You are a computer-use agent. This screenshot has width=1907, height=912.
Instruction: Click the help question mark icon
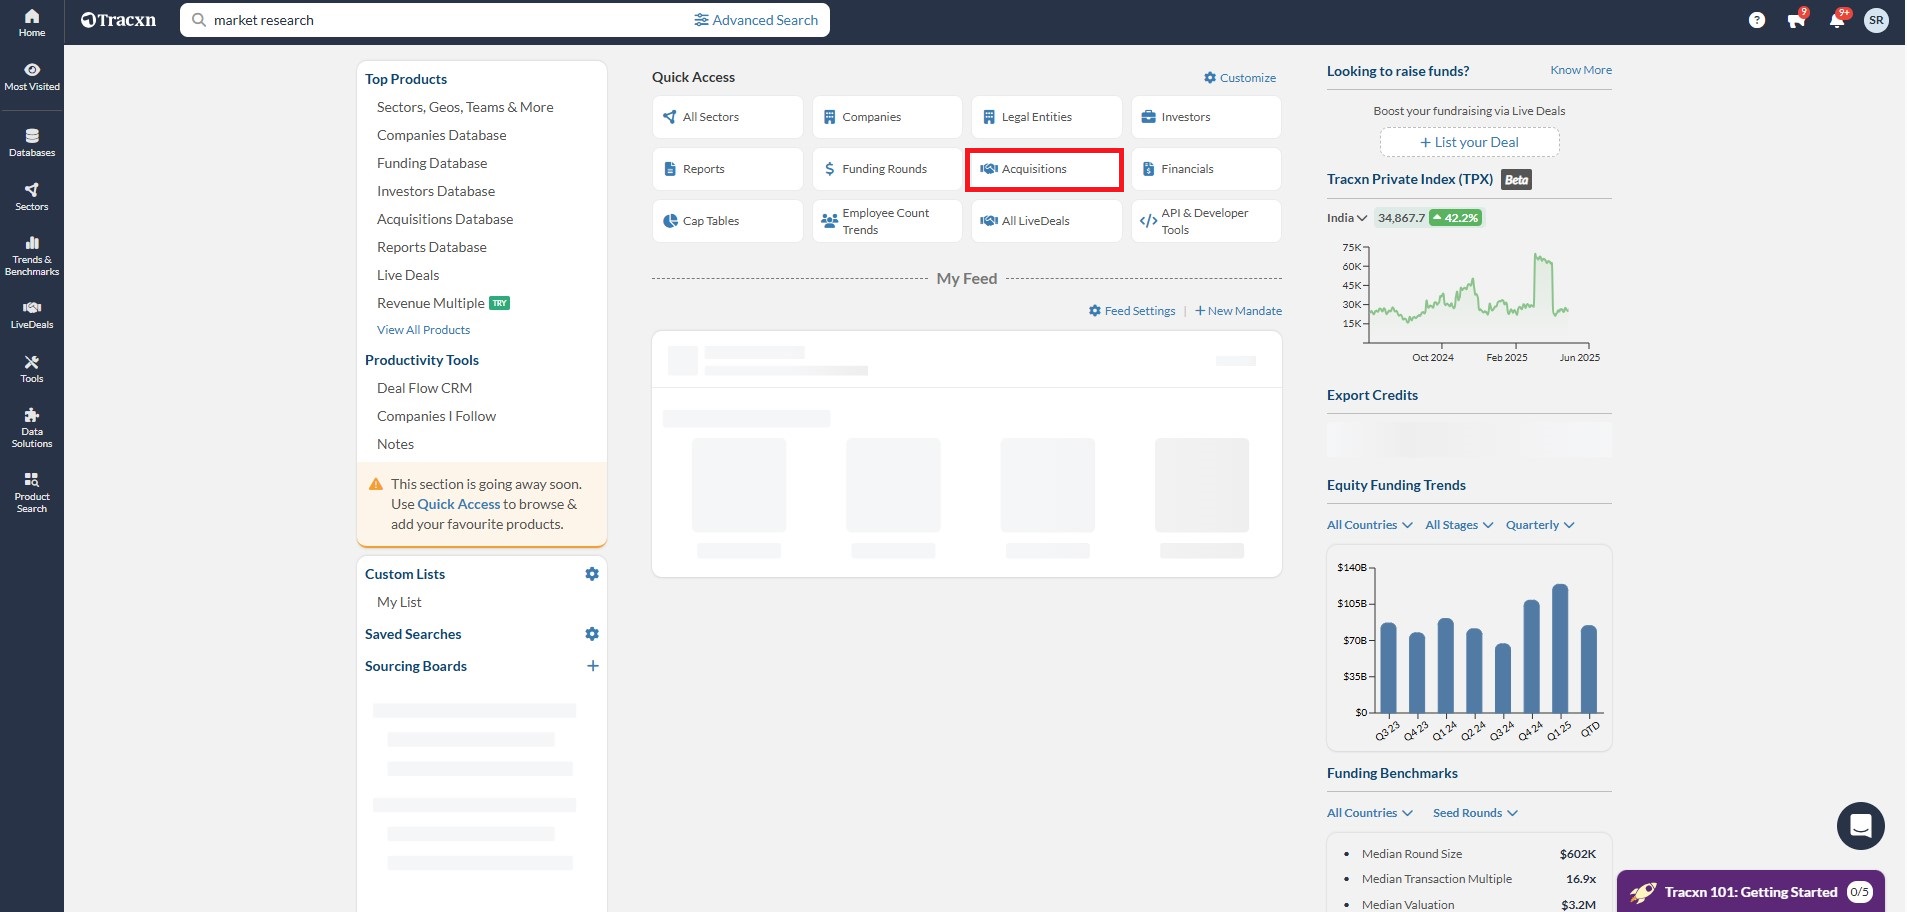click(x=1756, y=20)
